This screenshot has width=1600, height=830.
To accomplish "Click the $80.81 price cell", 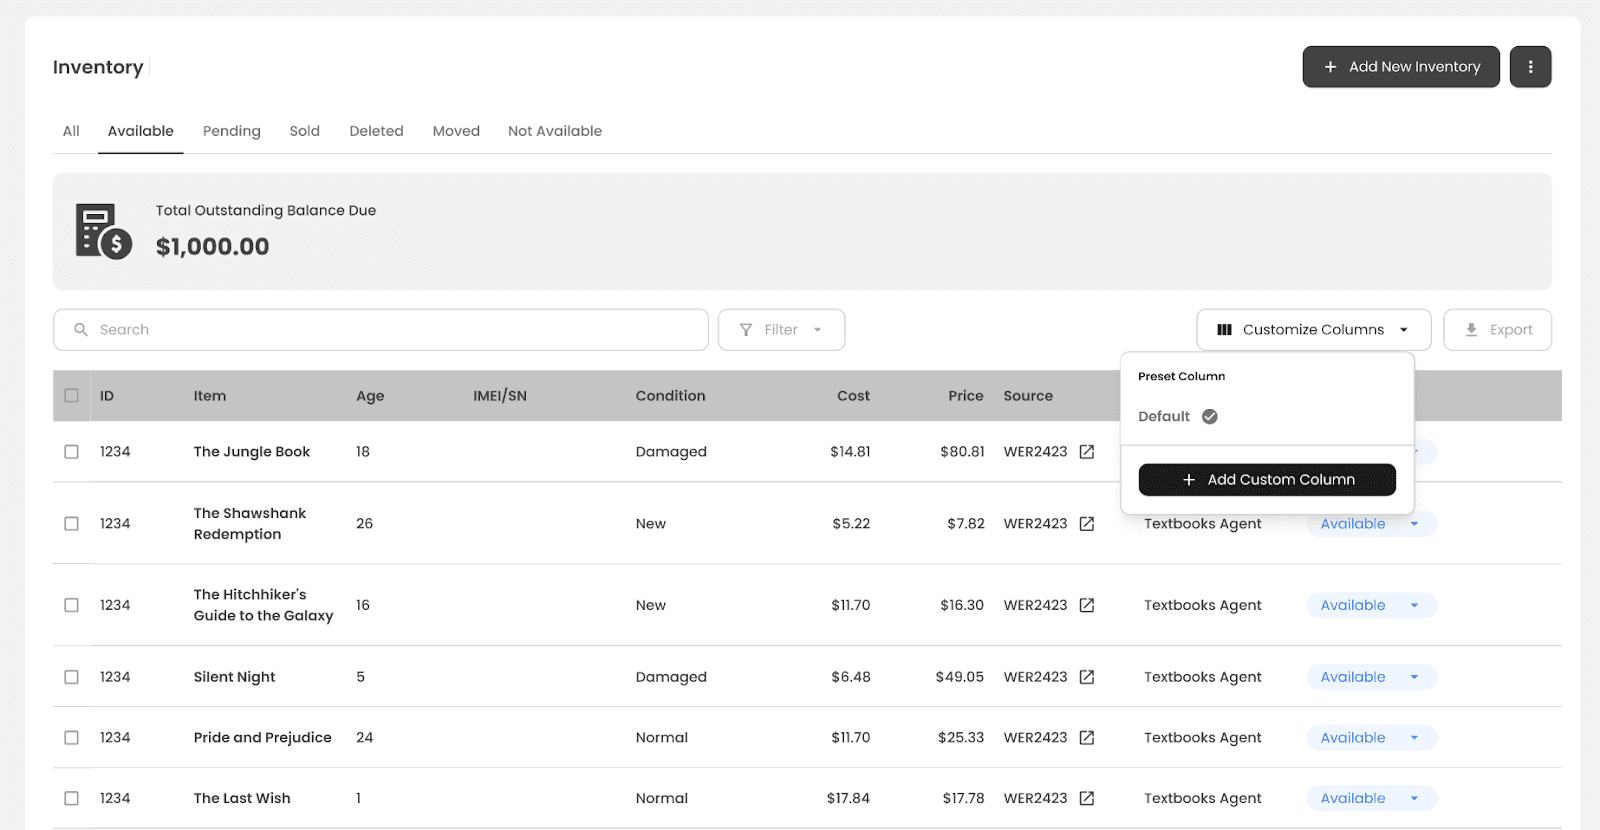I will pos(962,452).
